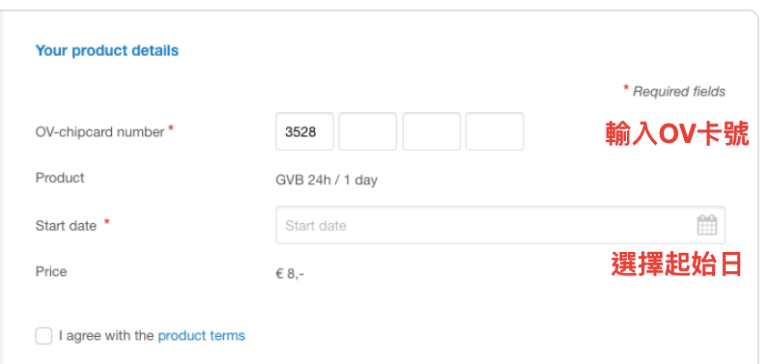Tick the product terms agreement checkbox
Screen dimensions: 770x364
(44, 336)
